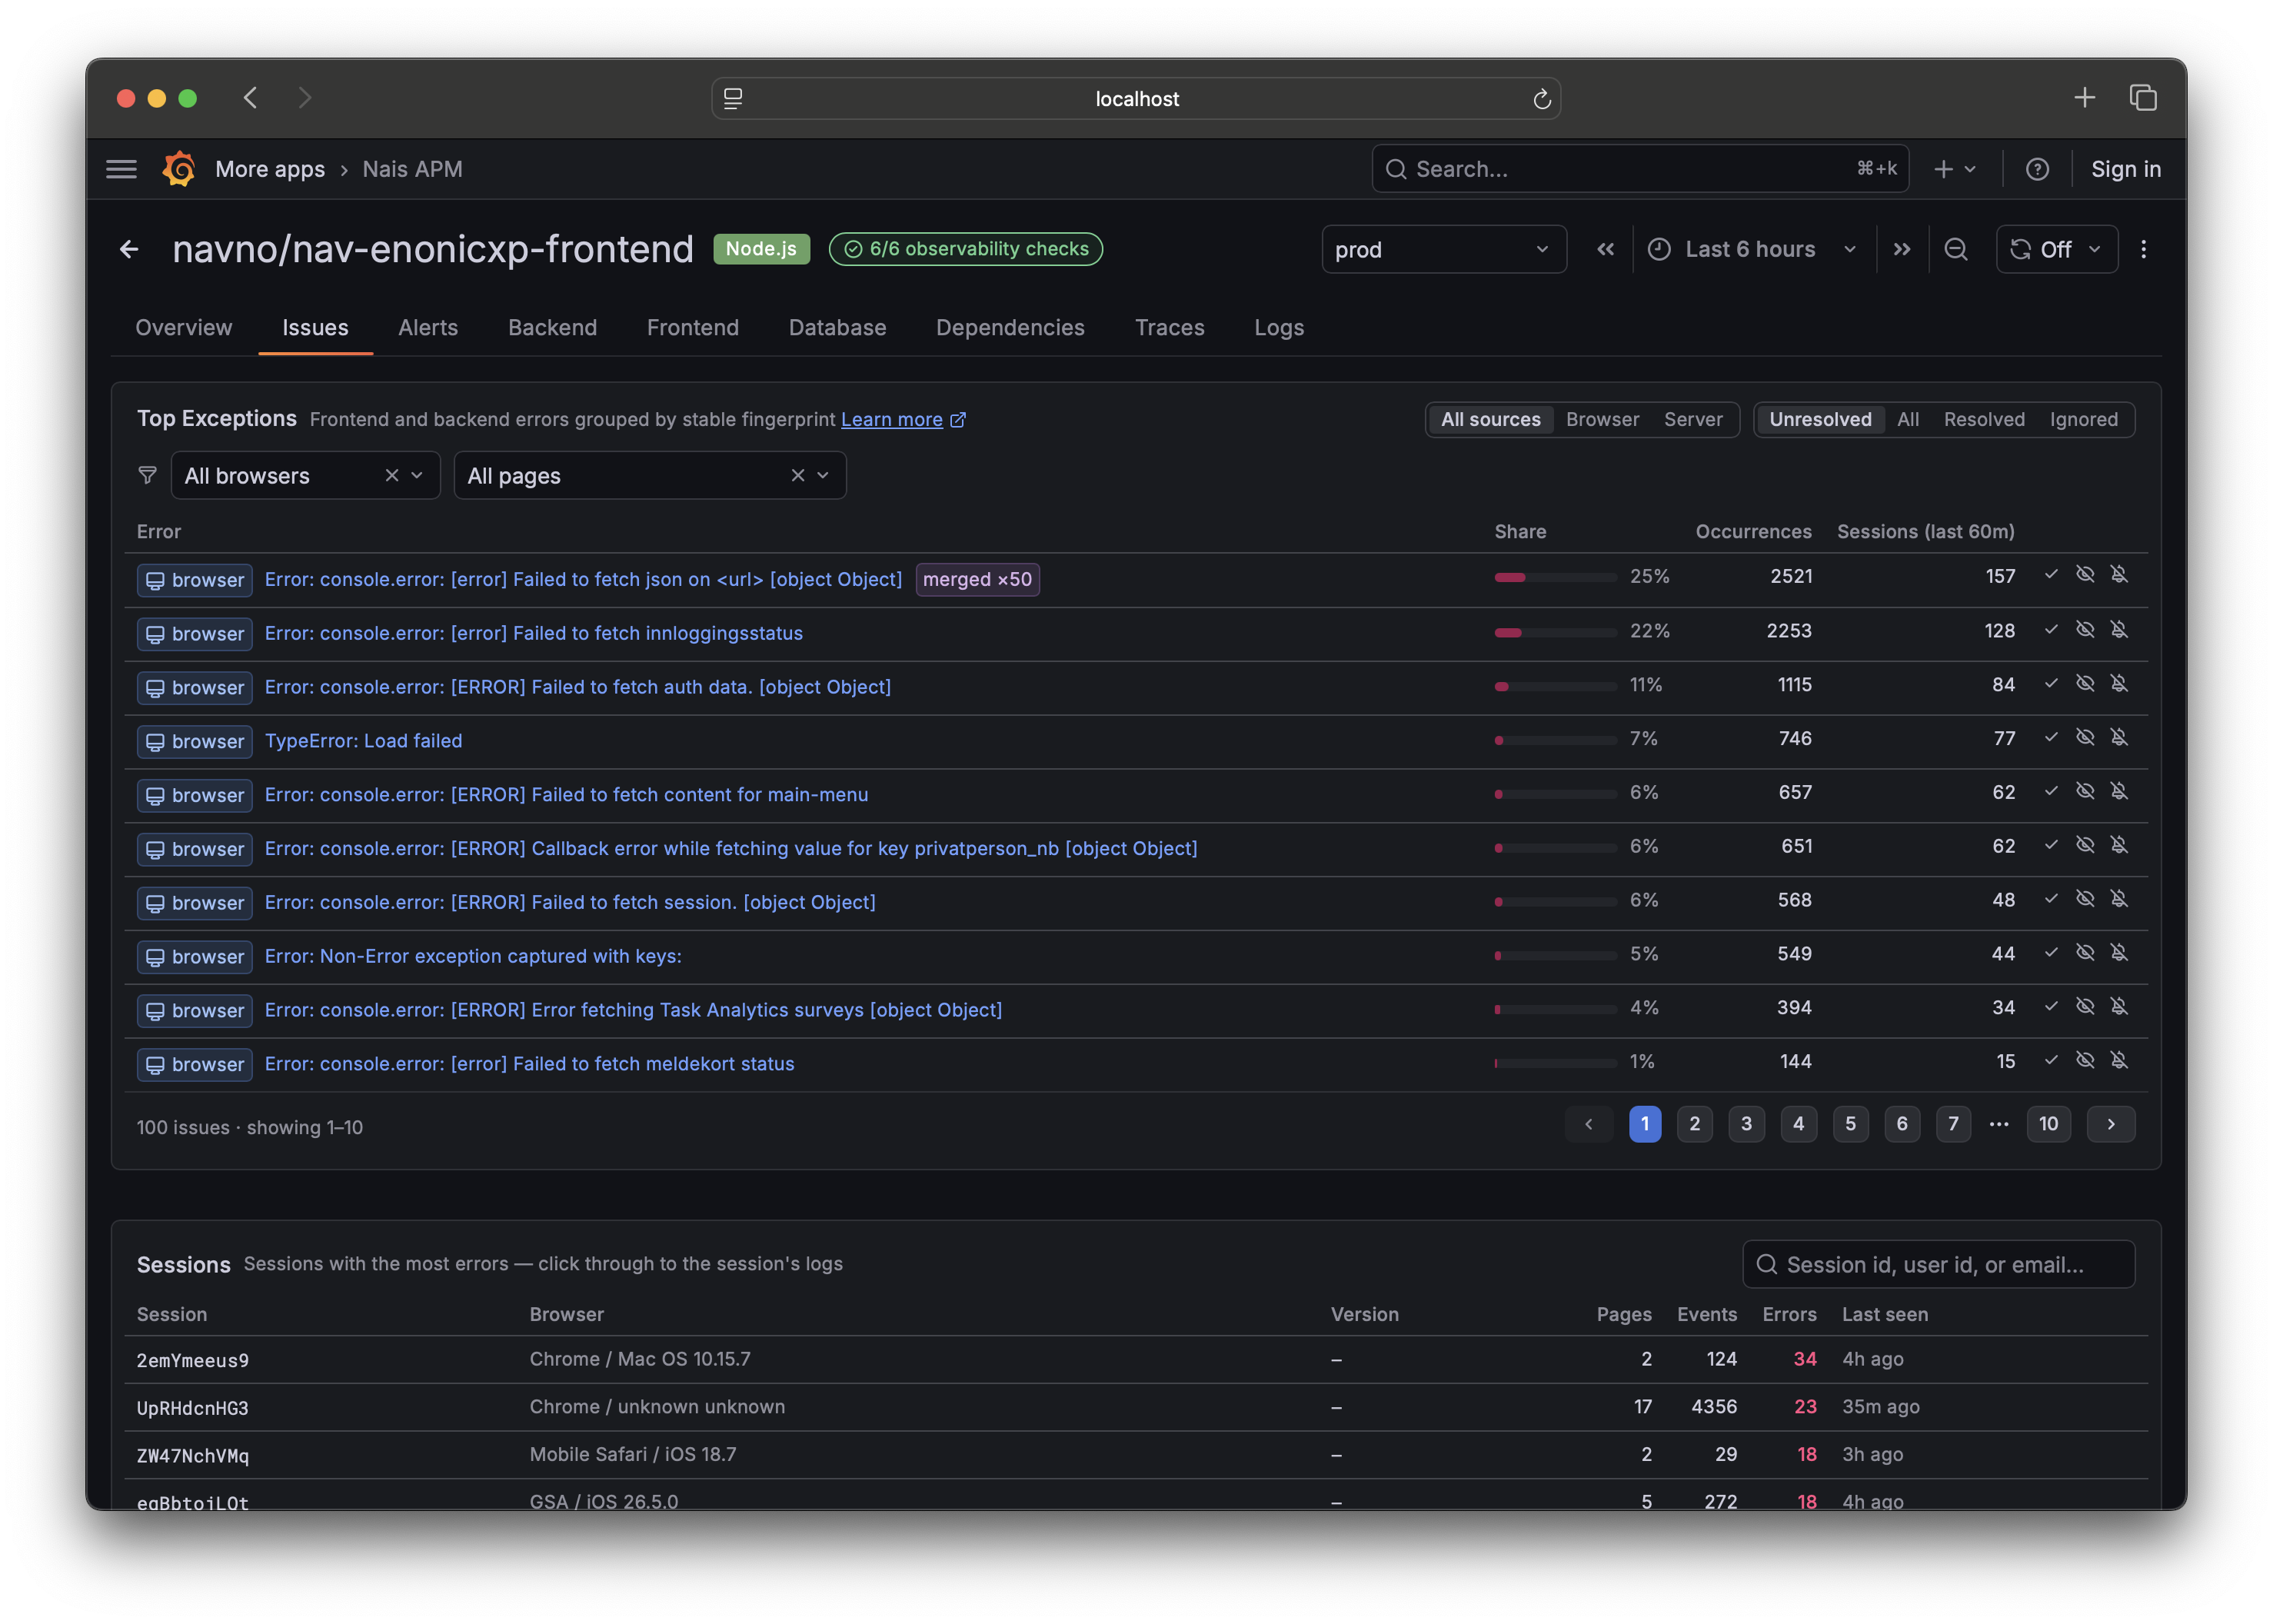Open the plus add-new dropdown in header

click(x=1955, y=169)
